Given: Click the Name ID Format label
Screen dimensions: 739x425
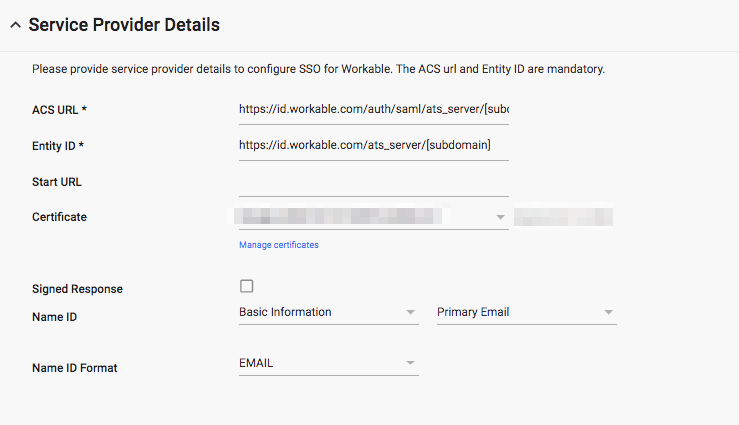Looking at the screenshot, I should point(74,368).
